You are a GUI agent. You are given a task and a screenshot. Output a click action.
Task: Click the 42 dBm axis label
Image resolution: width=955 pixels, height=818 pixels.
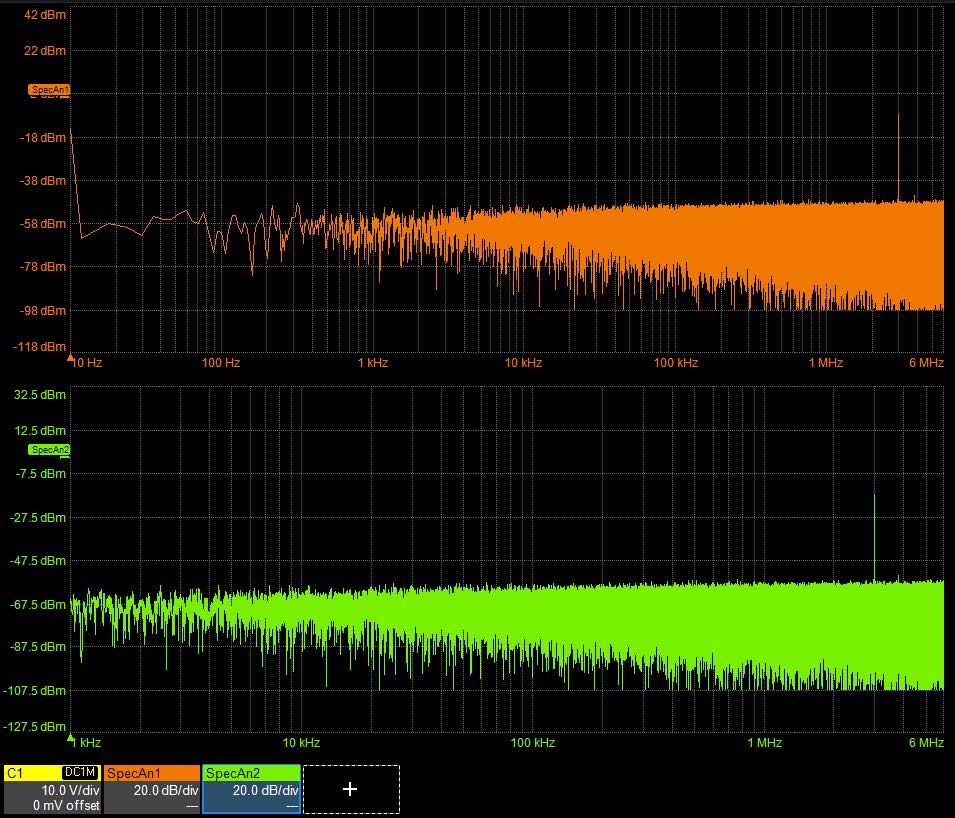pyautogui.click(x=44, y=15)
